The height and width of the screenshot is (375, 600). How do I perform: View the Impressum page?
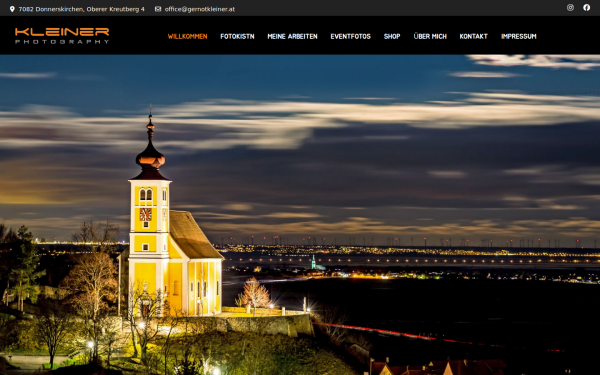[518, 36]
